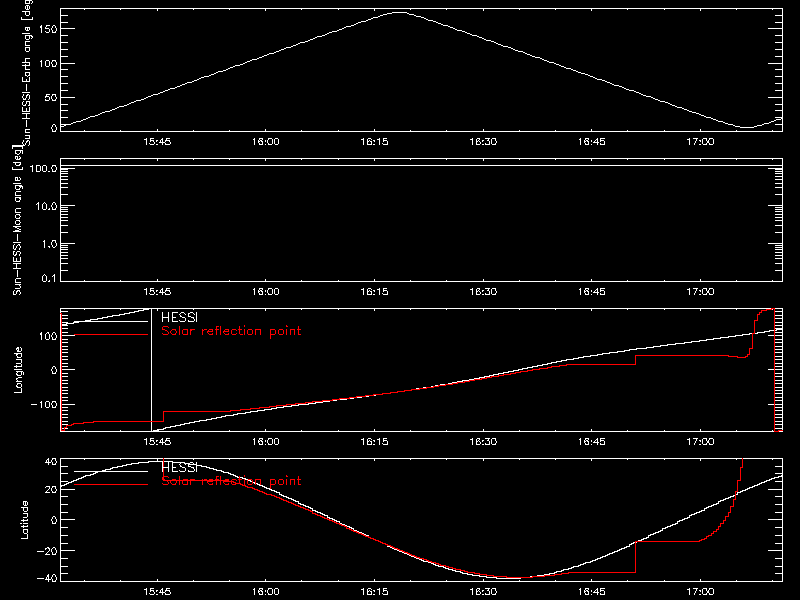
Task: Select 16:00 time label under Earth angle plot
Action: coord(265,142)
